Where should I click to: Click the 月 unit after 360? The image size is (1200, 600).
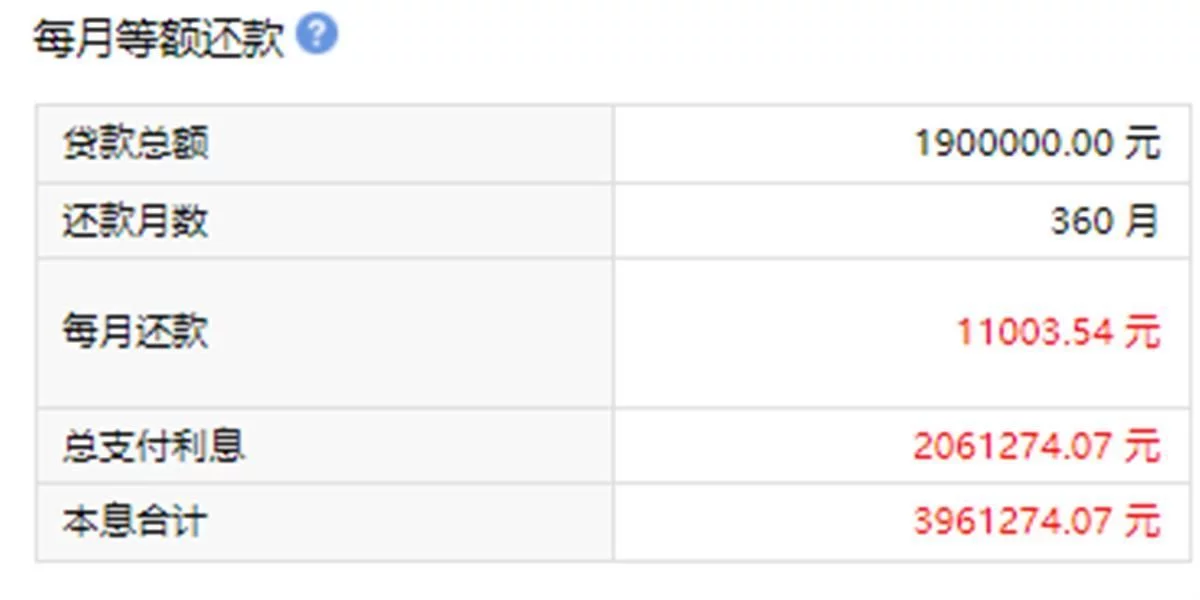click(1141, 221)
